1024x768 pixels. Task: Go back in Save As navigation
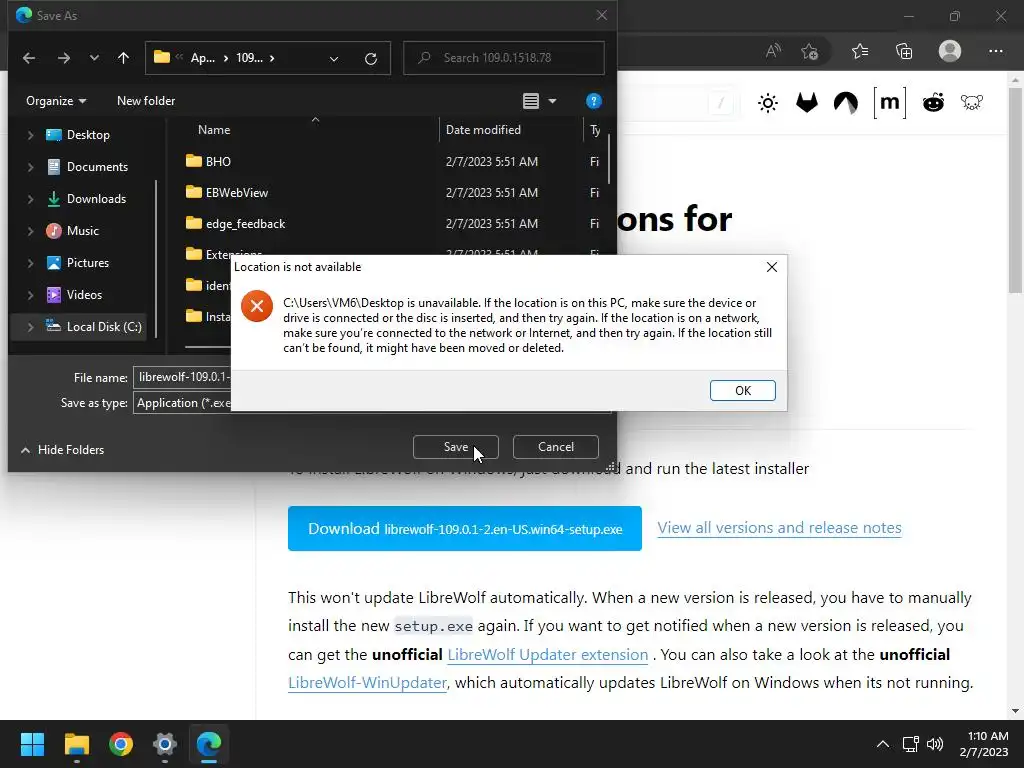coord(29,58)
